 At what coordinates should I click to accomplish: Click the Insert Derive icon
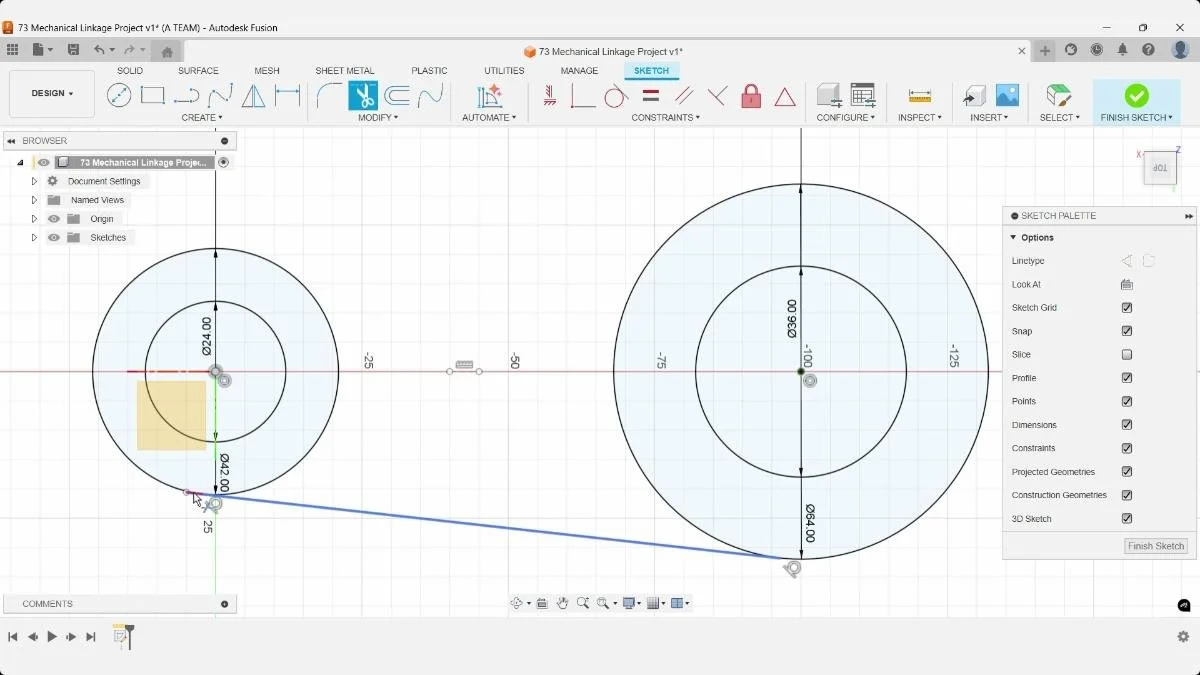click(974, 96)
